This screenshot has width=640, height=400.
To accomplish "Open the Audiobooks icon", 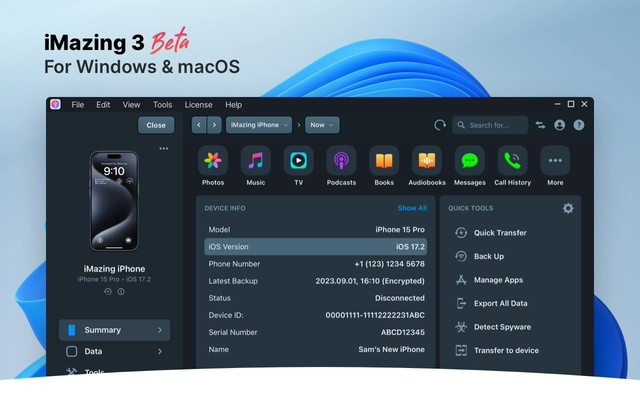I will (427, 160).
